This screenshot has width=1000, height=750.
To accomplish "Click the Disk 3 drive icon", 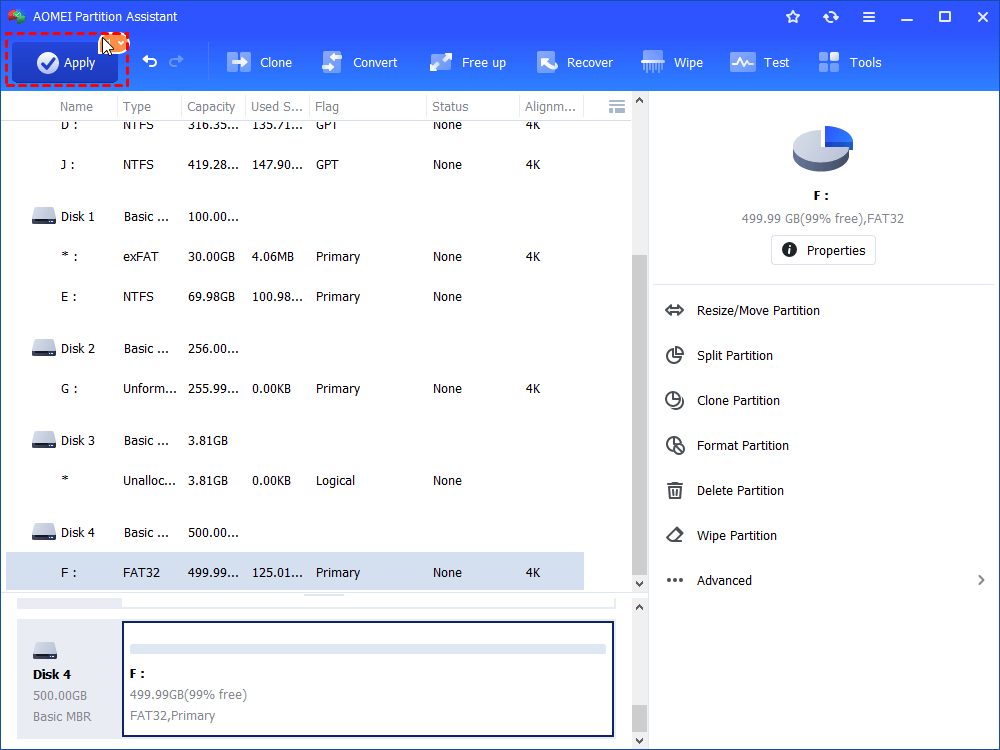I will pos(44,440).
